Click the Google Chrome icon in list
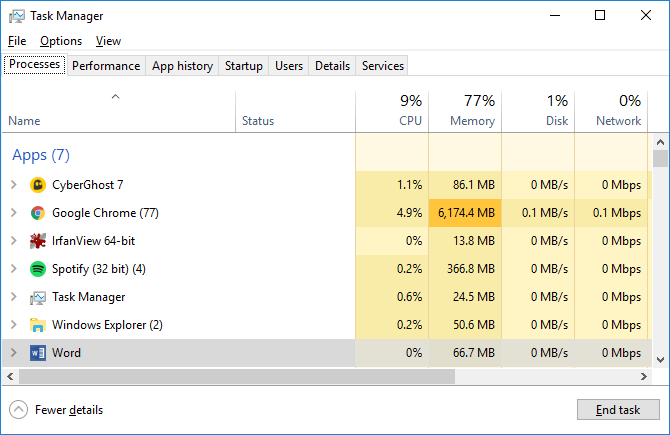The height and width of the screenshot is (435, 670). tap(38, 213)
